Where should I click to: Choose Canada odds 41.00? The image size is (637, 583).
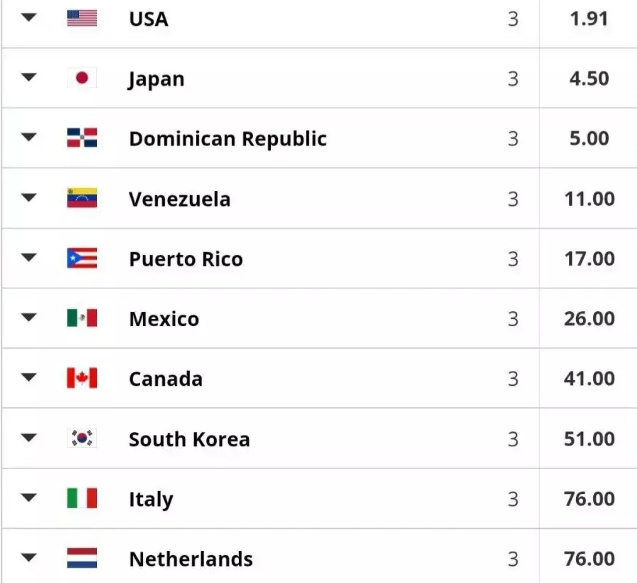pyautogui.click(x=589, y=378)
